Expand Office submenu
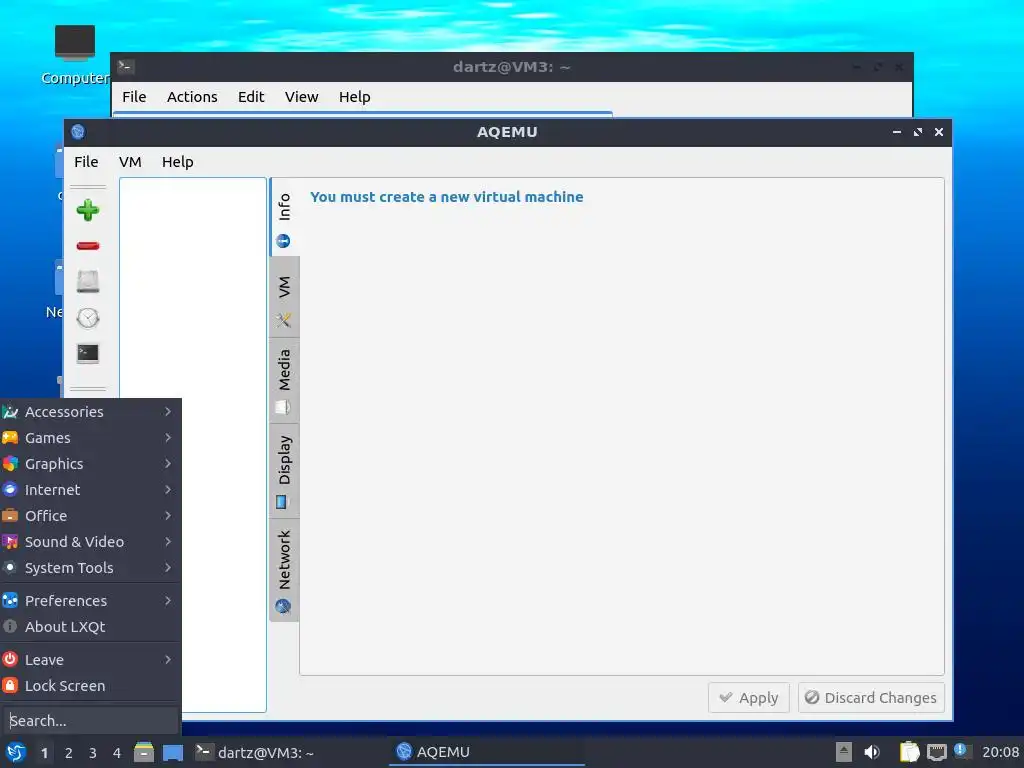 [91, 516]
